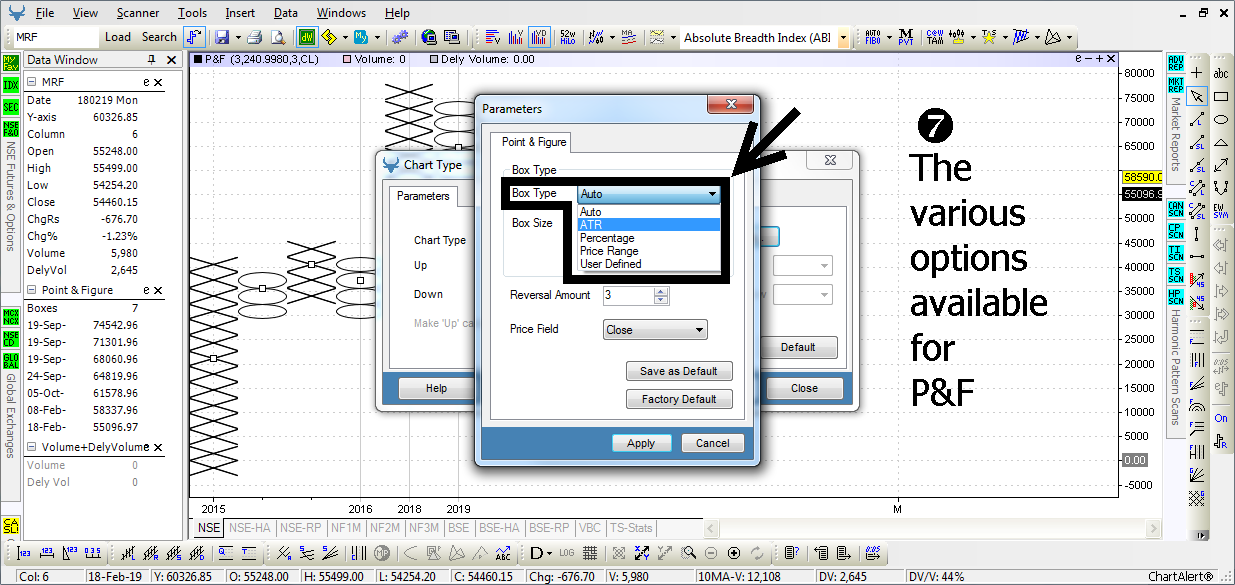The width and height of the screenshot is (1235, 585).
Task: Select the arrow pointer tool
Action: coord(1197,96)
